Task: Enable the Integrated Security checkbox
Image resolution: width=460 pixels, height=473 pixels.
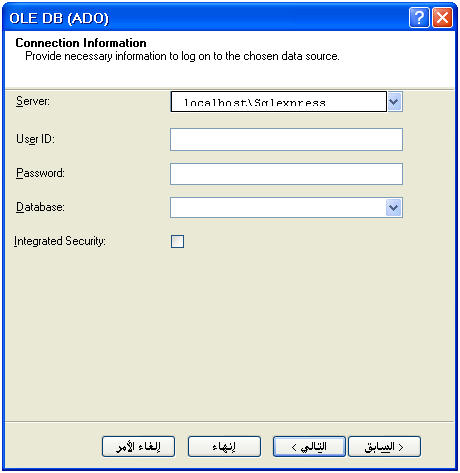Action: (177, 241)
